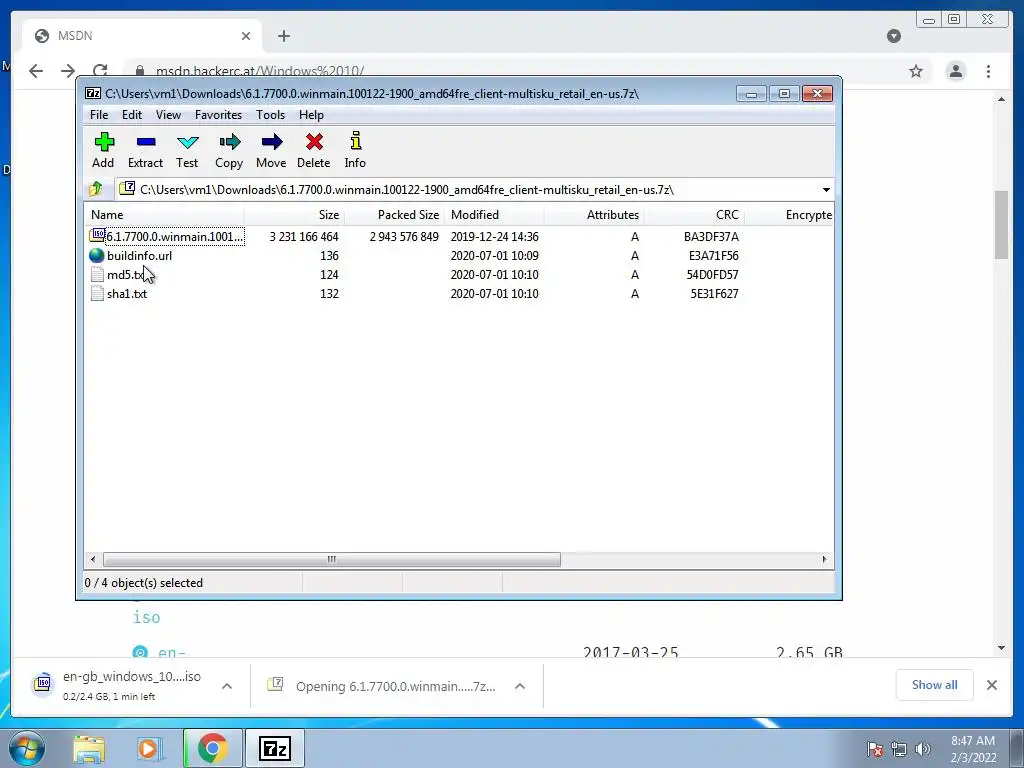Click horizontal scrollbar left arrow
The image size is (1024, 768).
(x=93, y=560)
